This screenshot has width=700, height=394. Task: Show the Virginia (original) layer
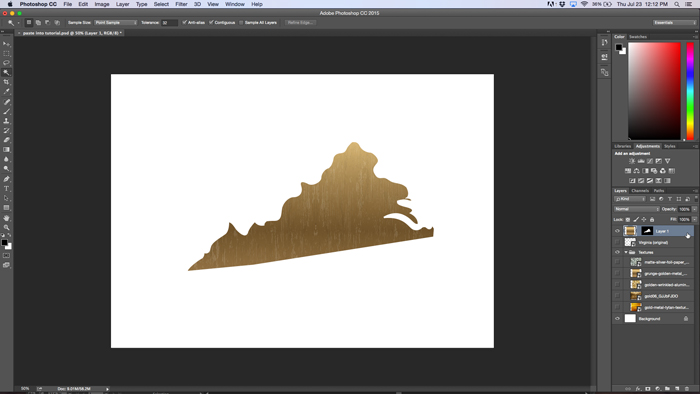617,242
